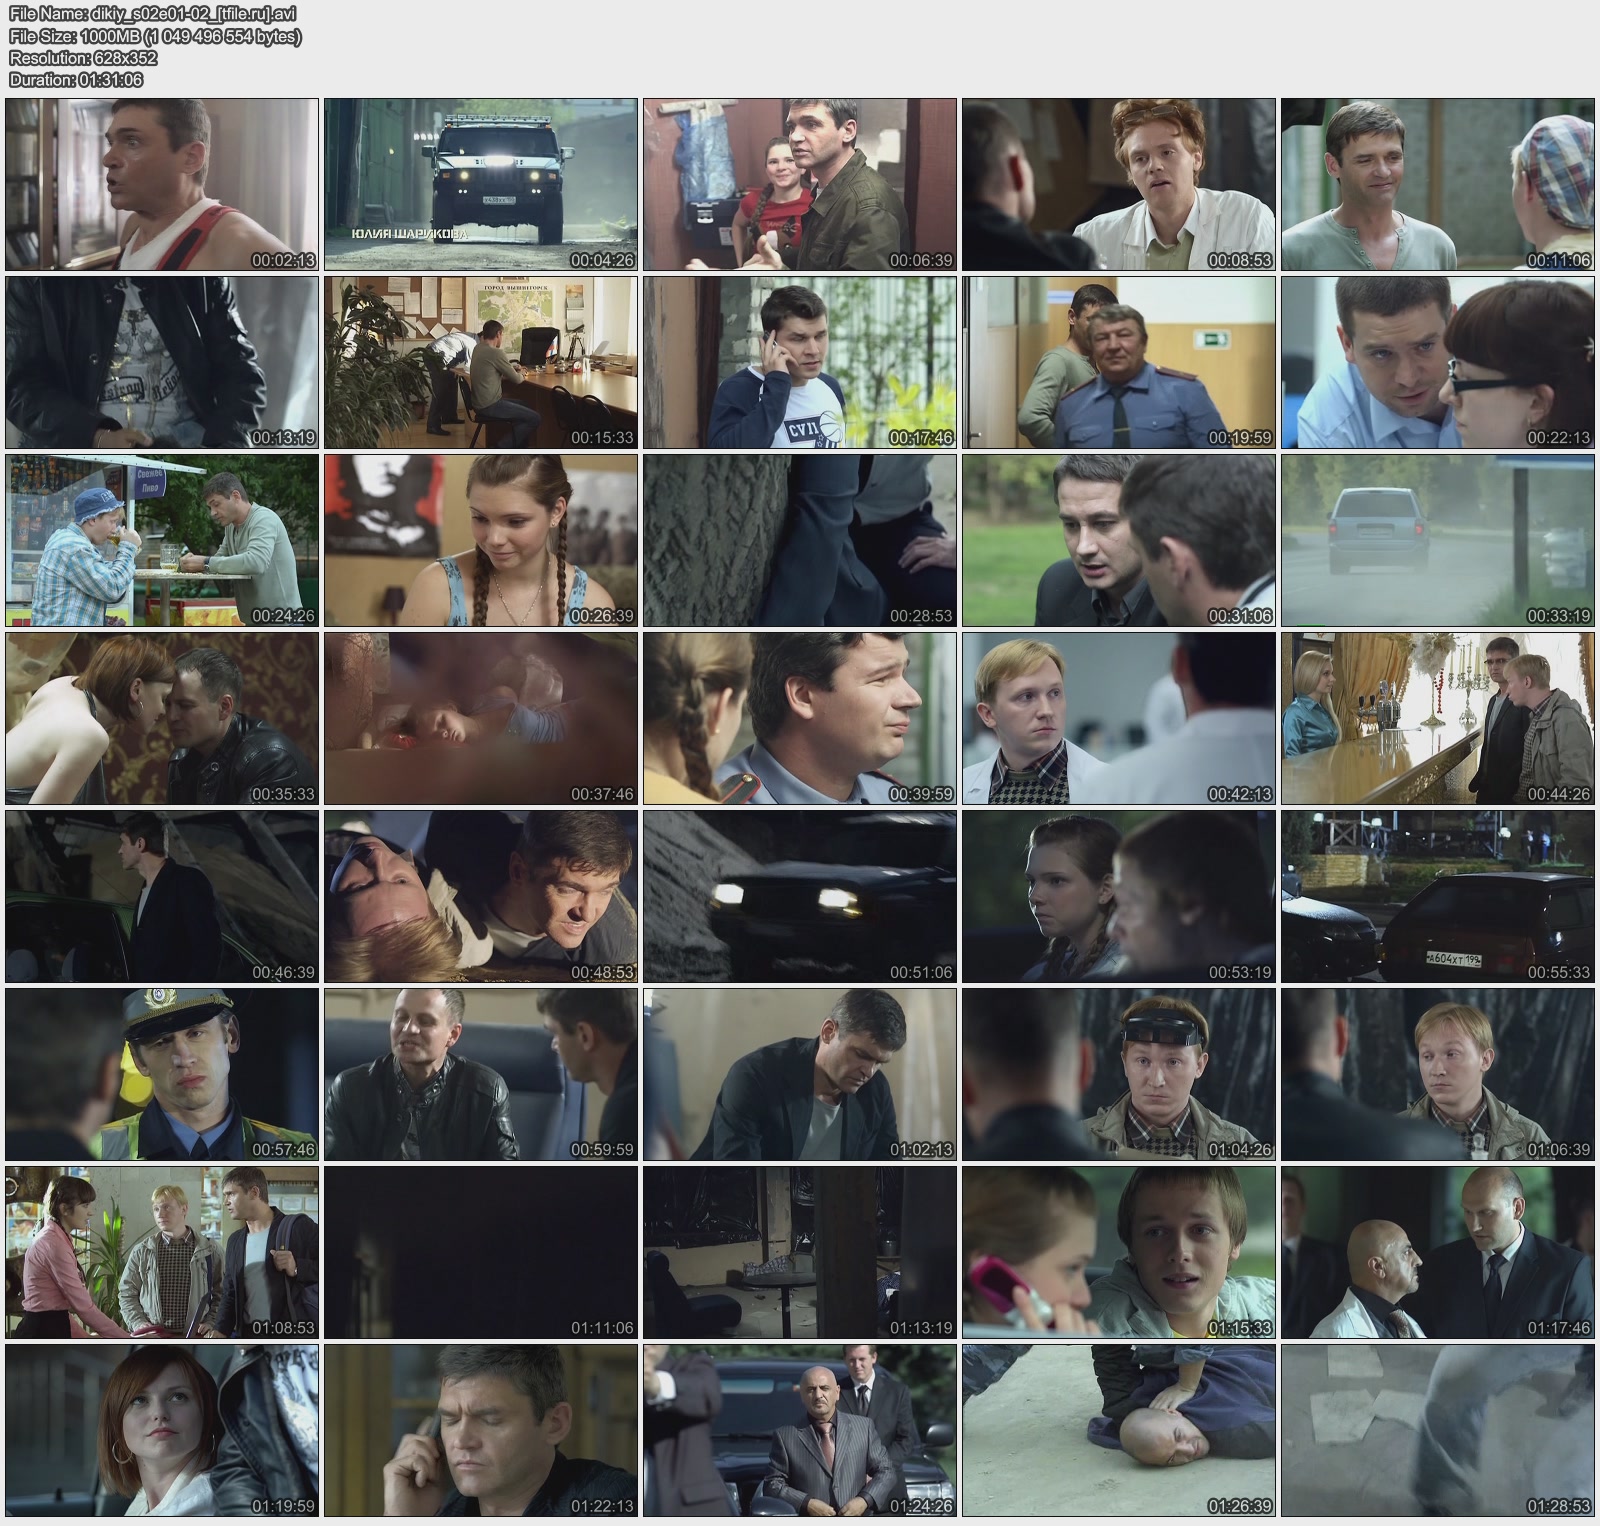Open the man on ground thumbnail at 01:26:39
The width and height of the screenshot is (1600, 1526).
1118,1430
